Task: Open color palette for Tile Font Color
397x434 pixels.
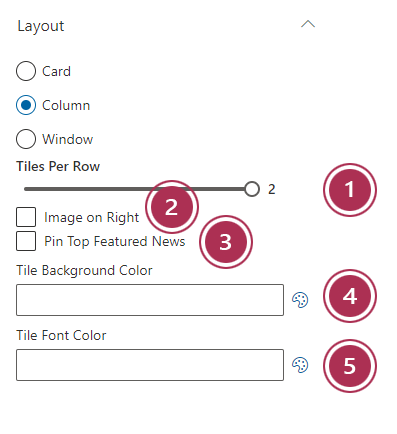Action: click(300, 365)
